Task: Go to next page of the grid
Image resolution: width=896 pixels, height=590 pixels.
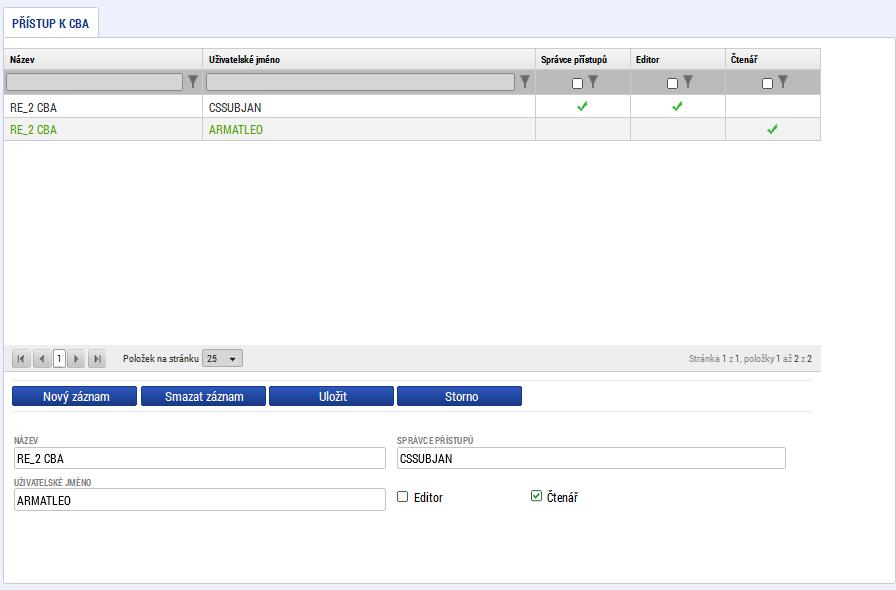Action: (x=76, y=359)
